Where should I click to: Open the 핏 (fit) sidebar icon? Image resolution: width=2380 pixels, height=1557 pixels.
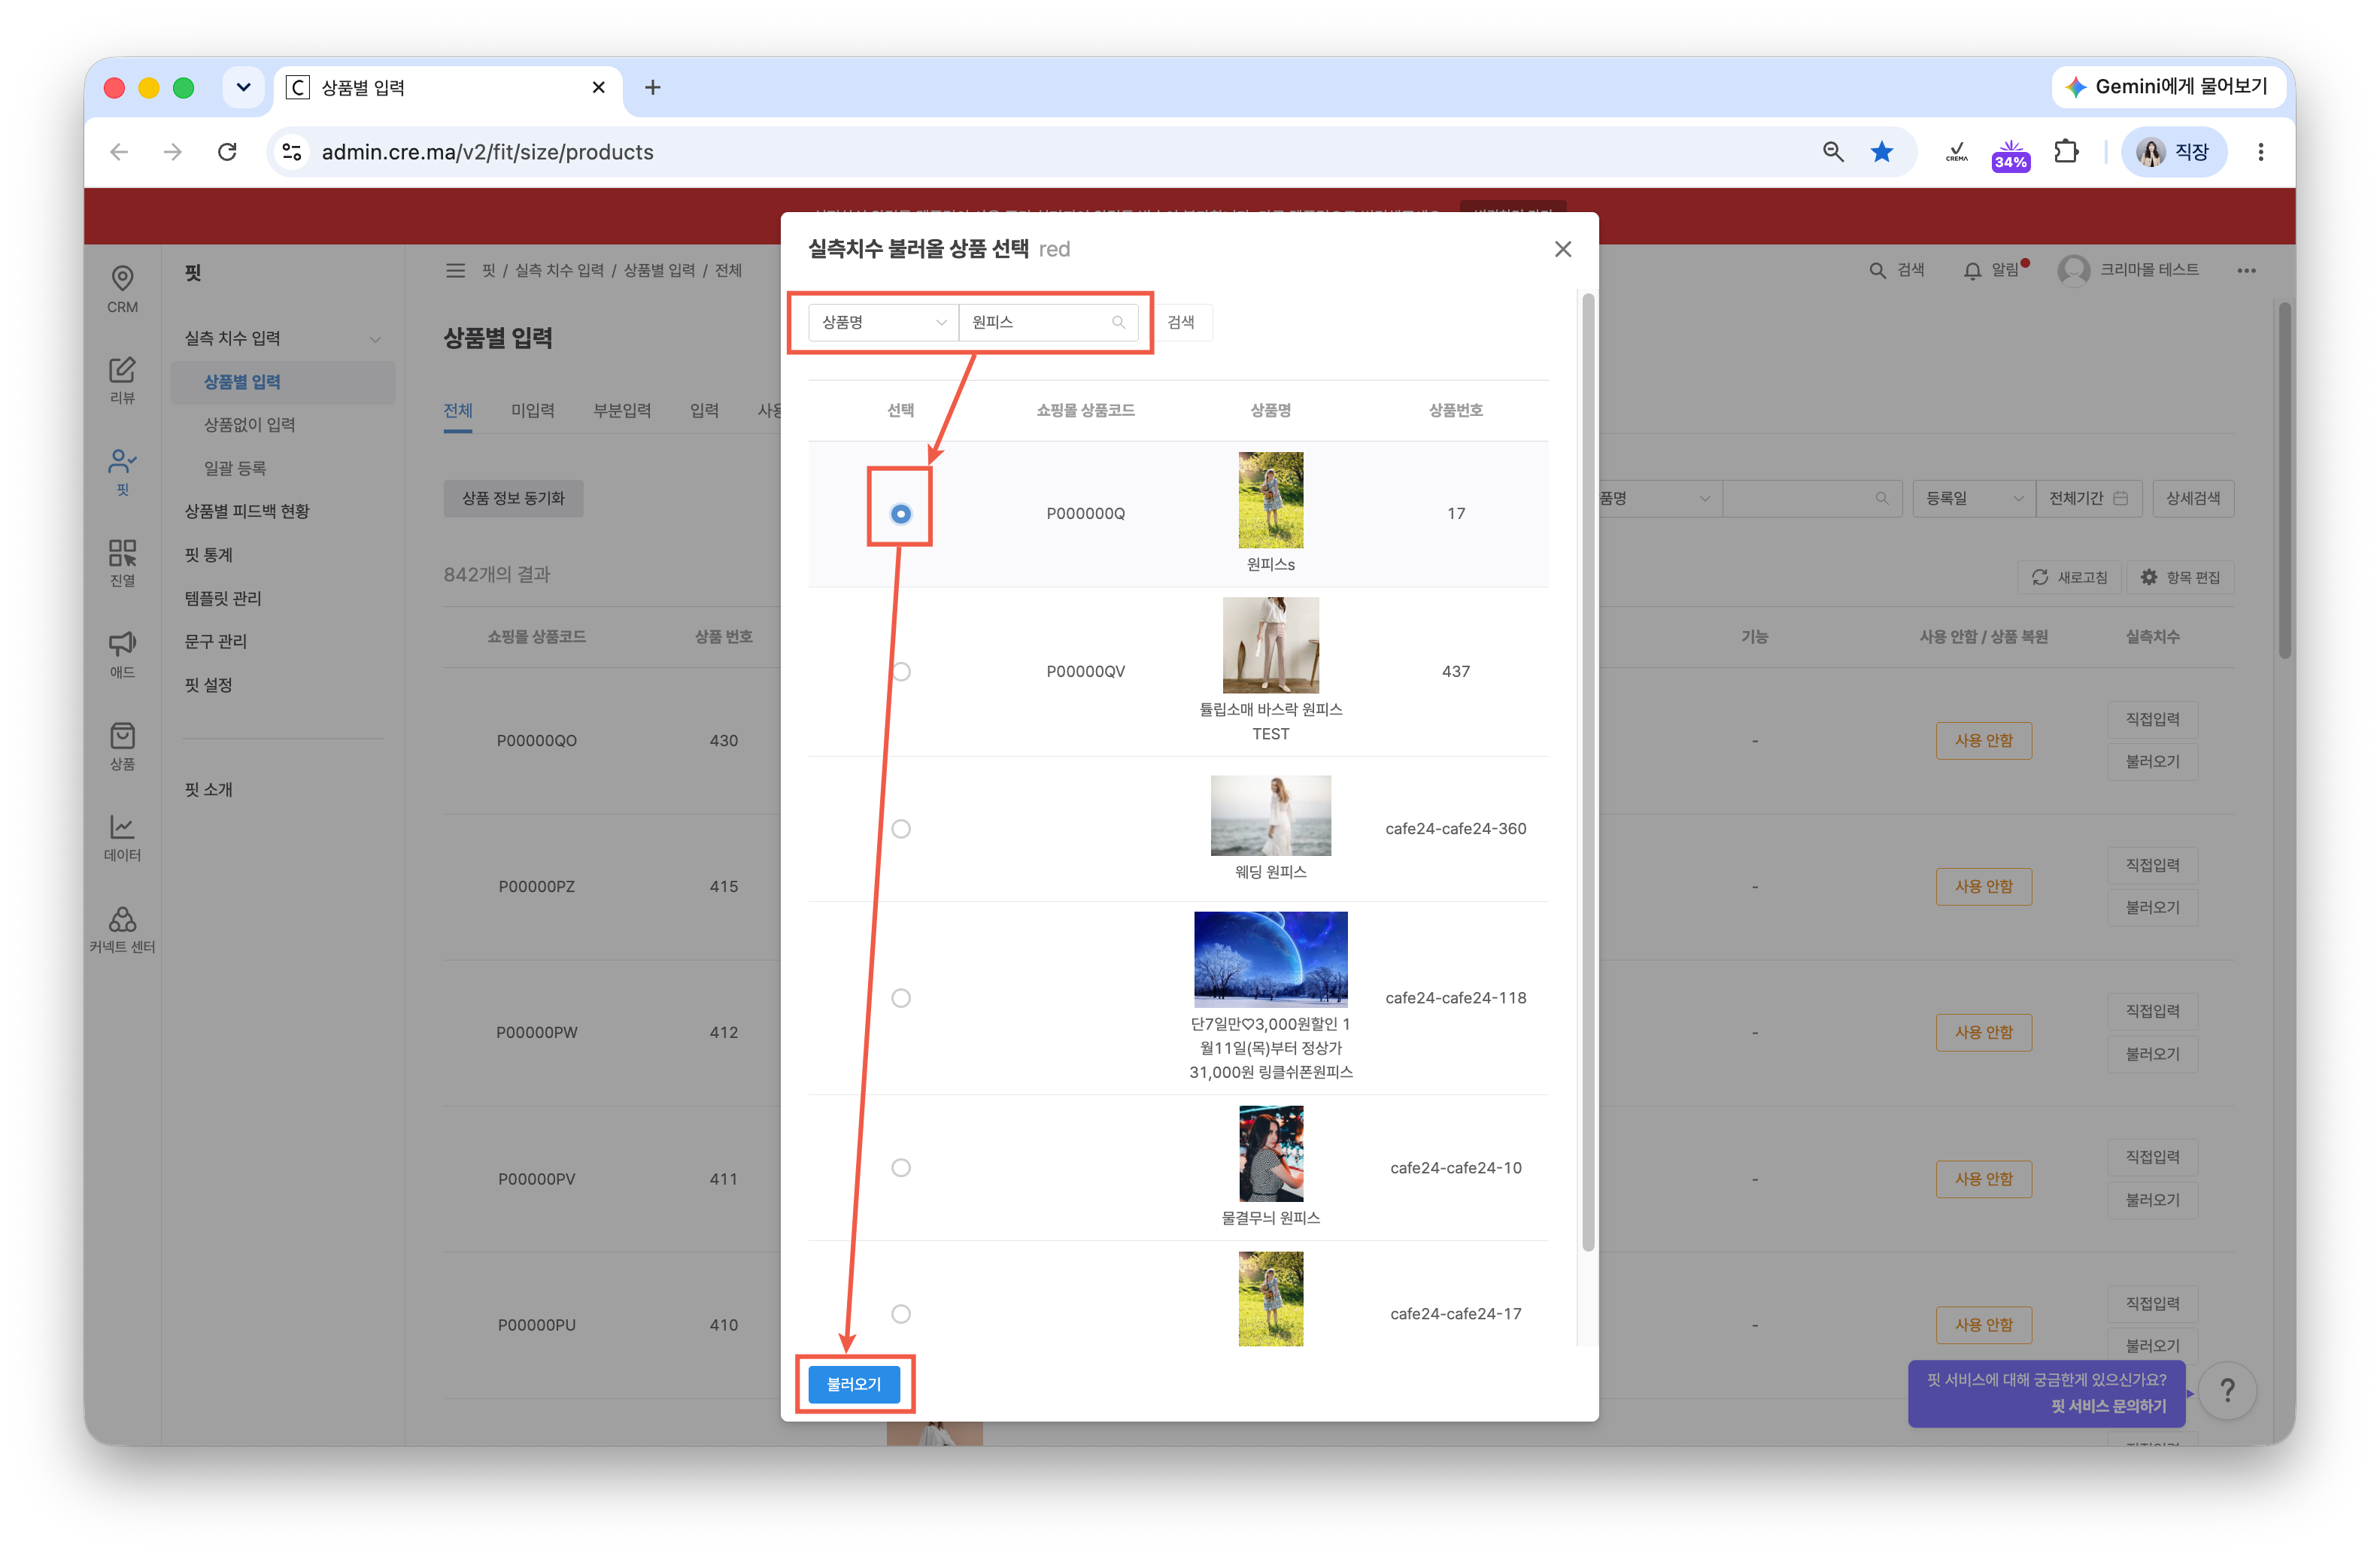[122, 471]
